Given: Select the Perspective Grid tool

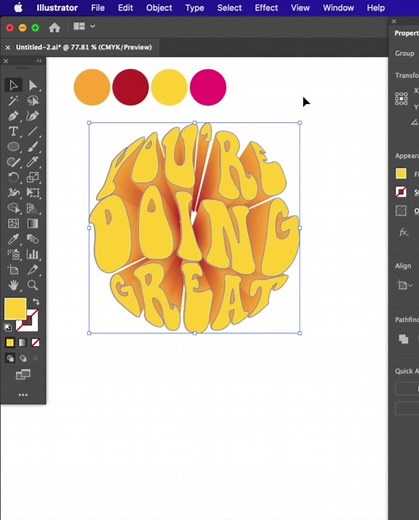Looking at the screenshot, I should pos(33,208).
